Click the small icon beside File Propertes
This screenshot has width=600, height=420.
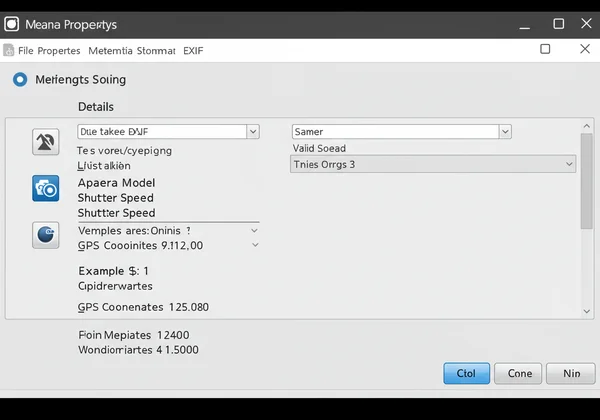point(9,50)
